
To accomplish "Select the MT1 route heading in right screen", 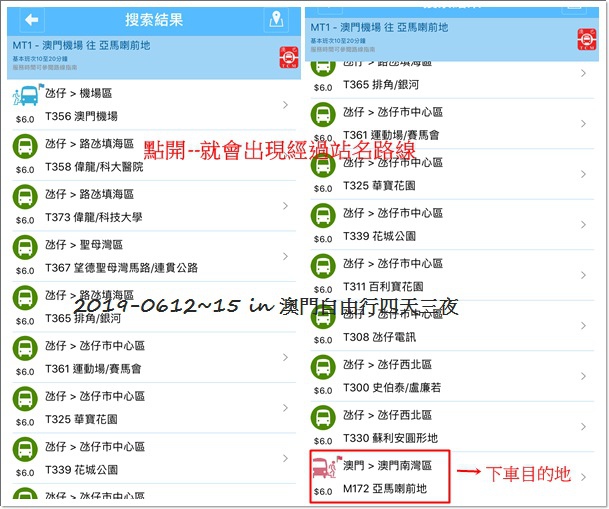I will [379, 27].
